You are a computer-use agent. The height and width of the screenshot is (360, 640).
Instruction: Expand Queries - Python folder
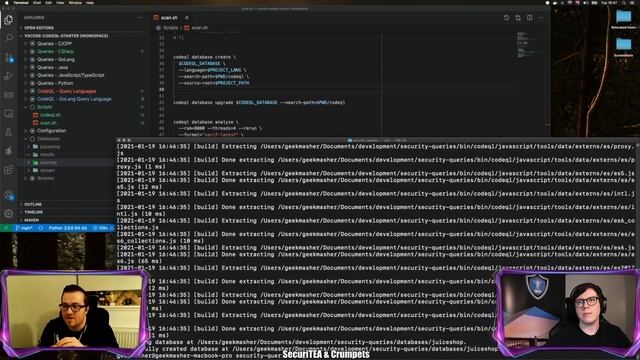(84, 83)
